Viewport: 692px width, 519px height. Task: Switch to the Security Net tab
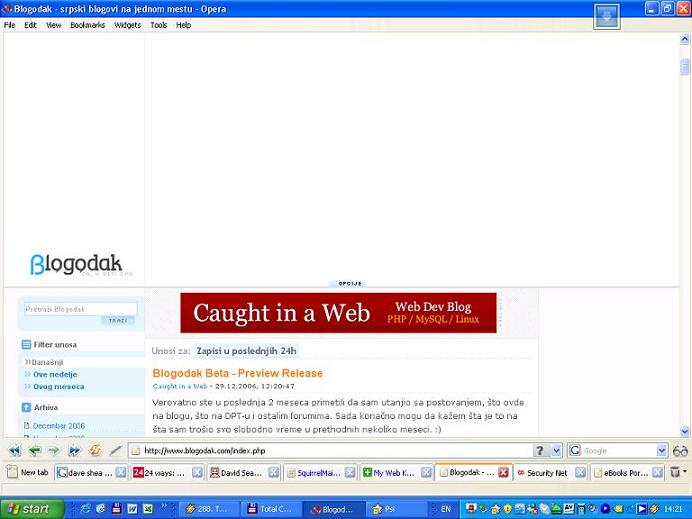[x=545, y=473]
